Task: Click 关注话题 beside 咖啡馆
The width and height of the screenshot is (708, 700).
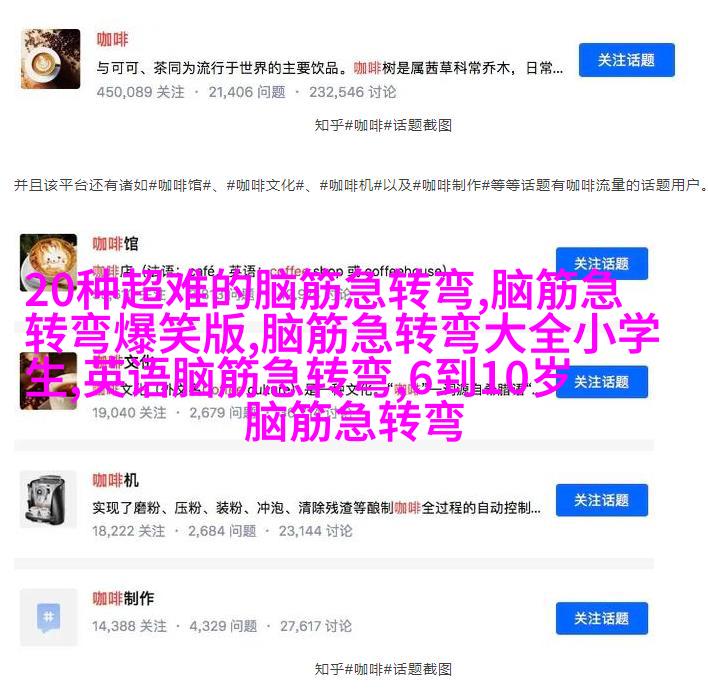Action: click(x=602, y=264)
